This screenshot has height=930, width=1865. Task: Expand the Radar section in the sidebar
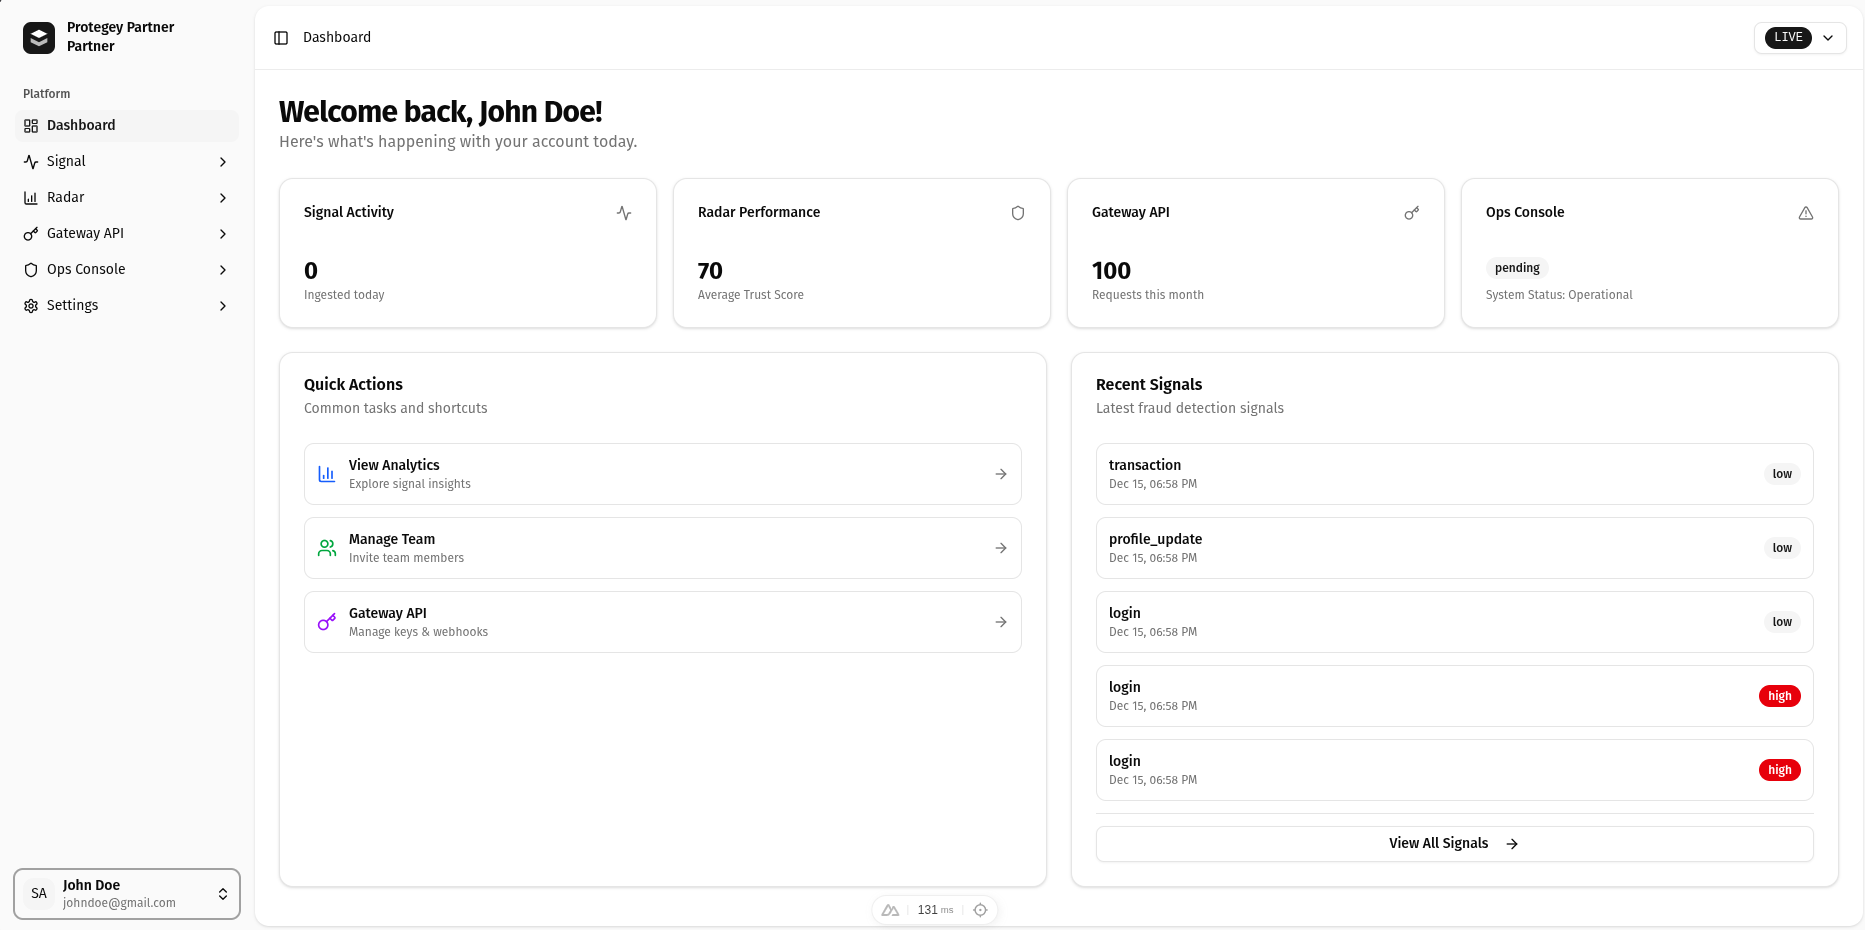pos(222,197)
